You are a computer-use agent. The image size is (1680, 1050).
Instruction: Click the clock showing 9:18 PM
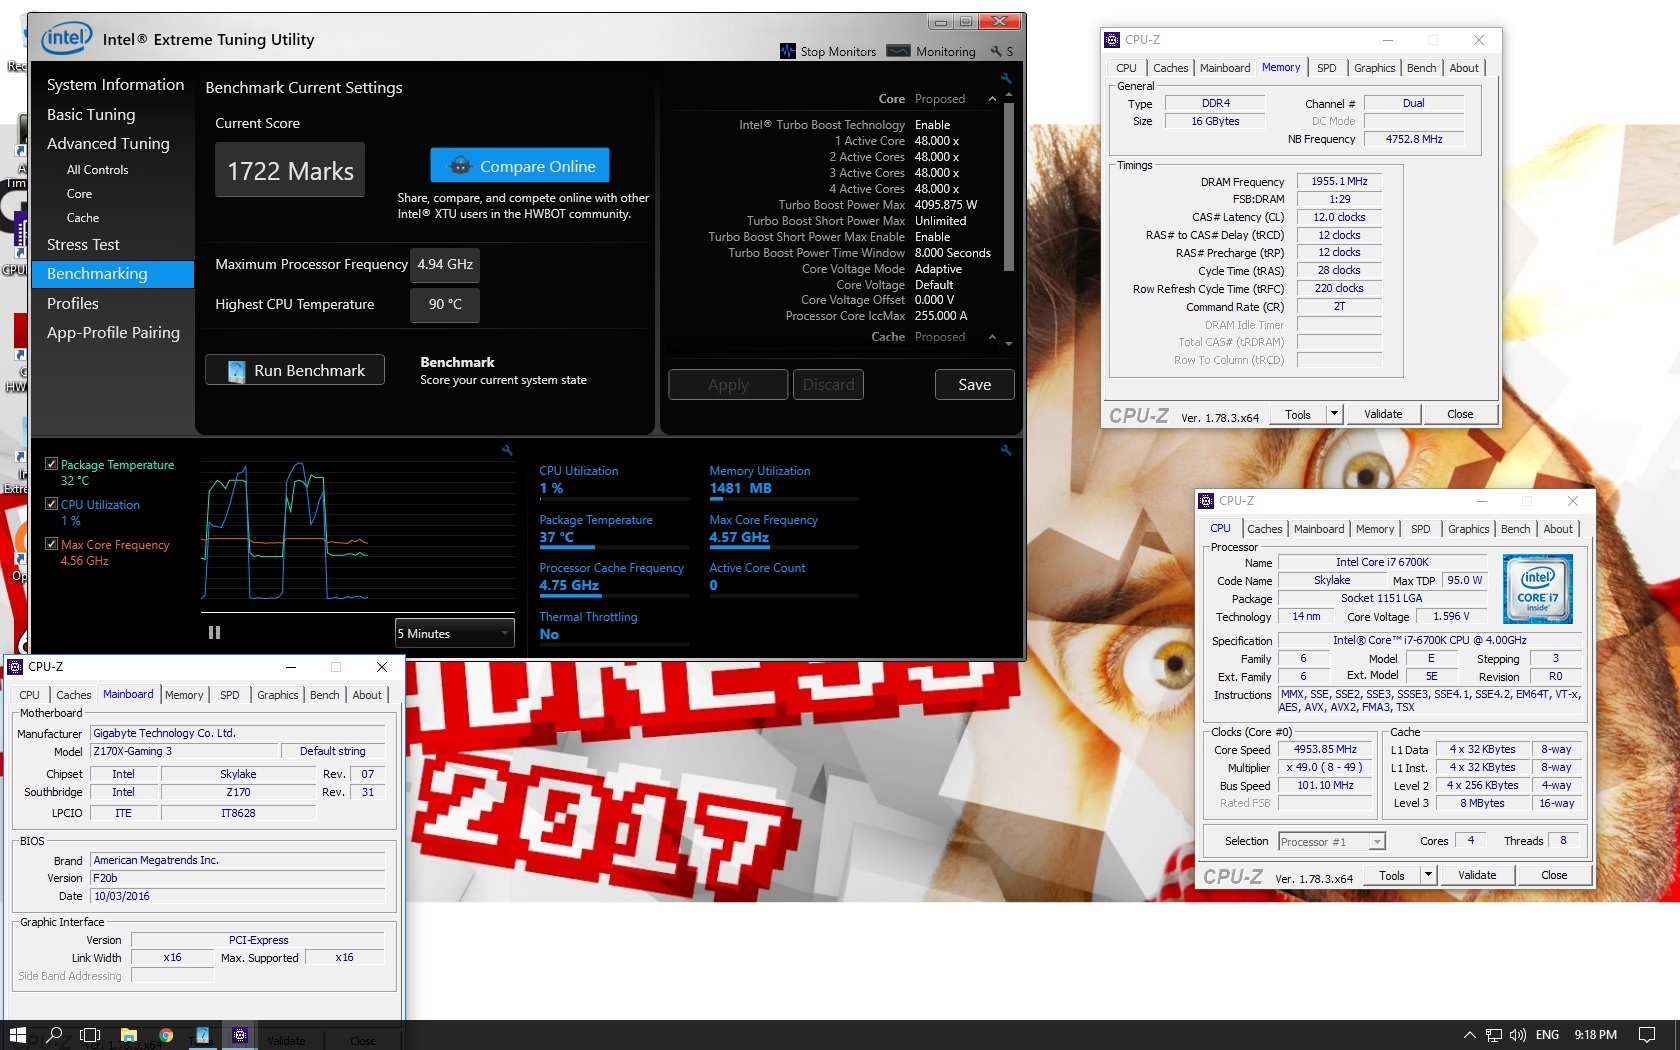tap(1595, 1035)
